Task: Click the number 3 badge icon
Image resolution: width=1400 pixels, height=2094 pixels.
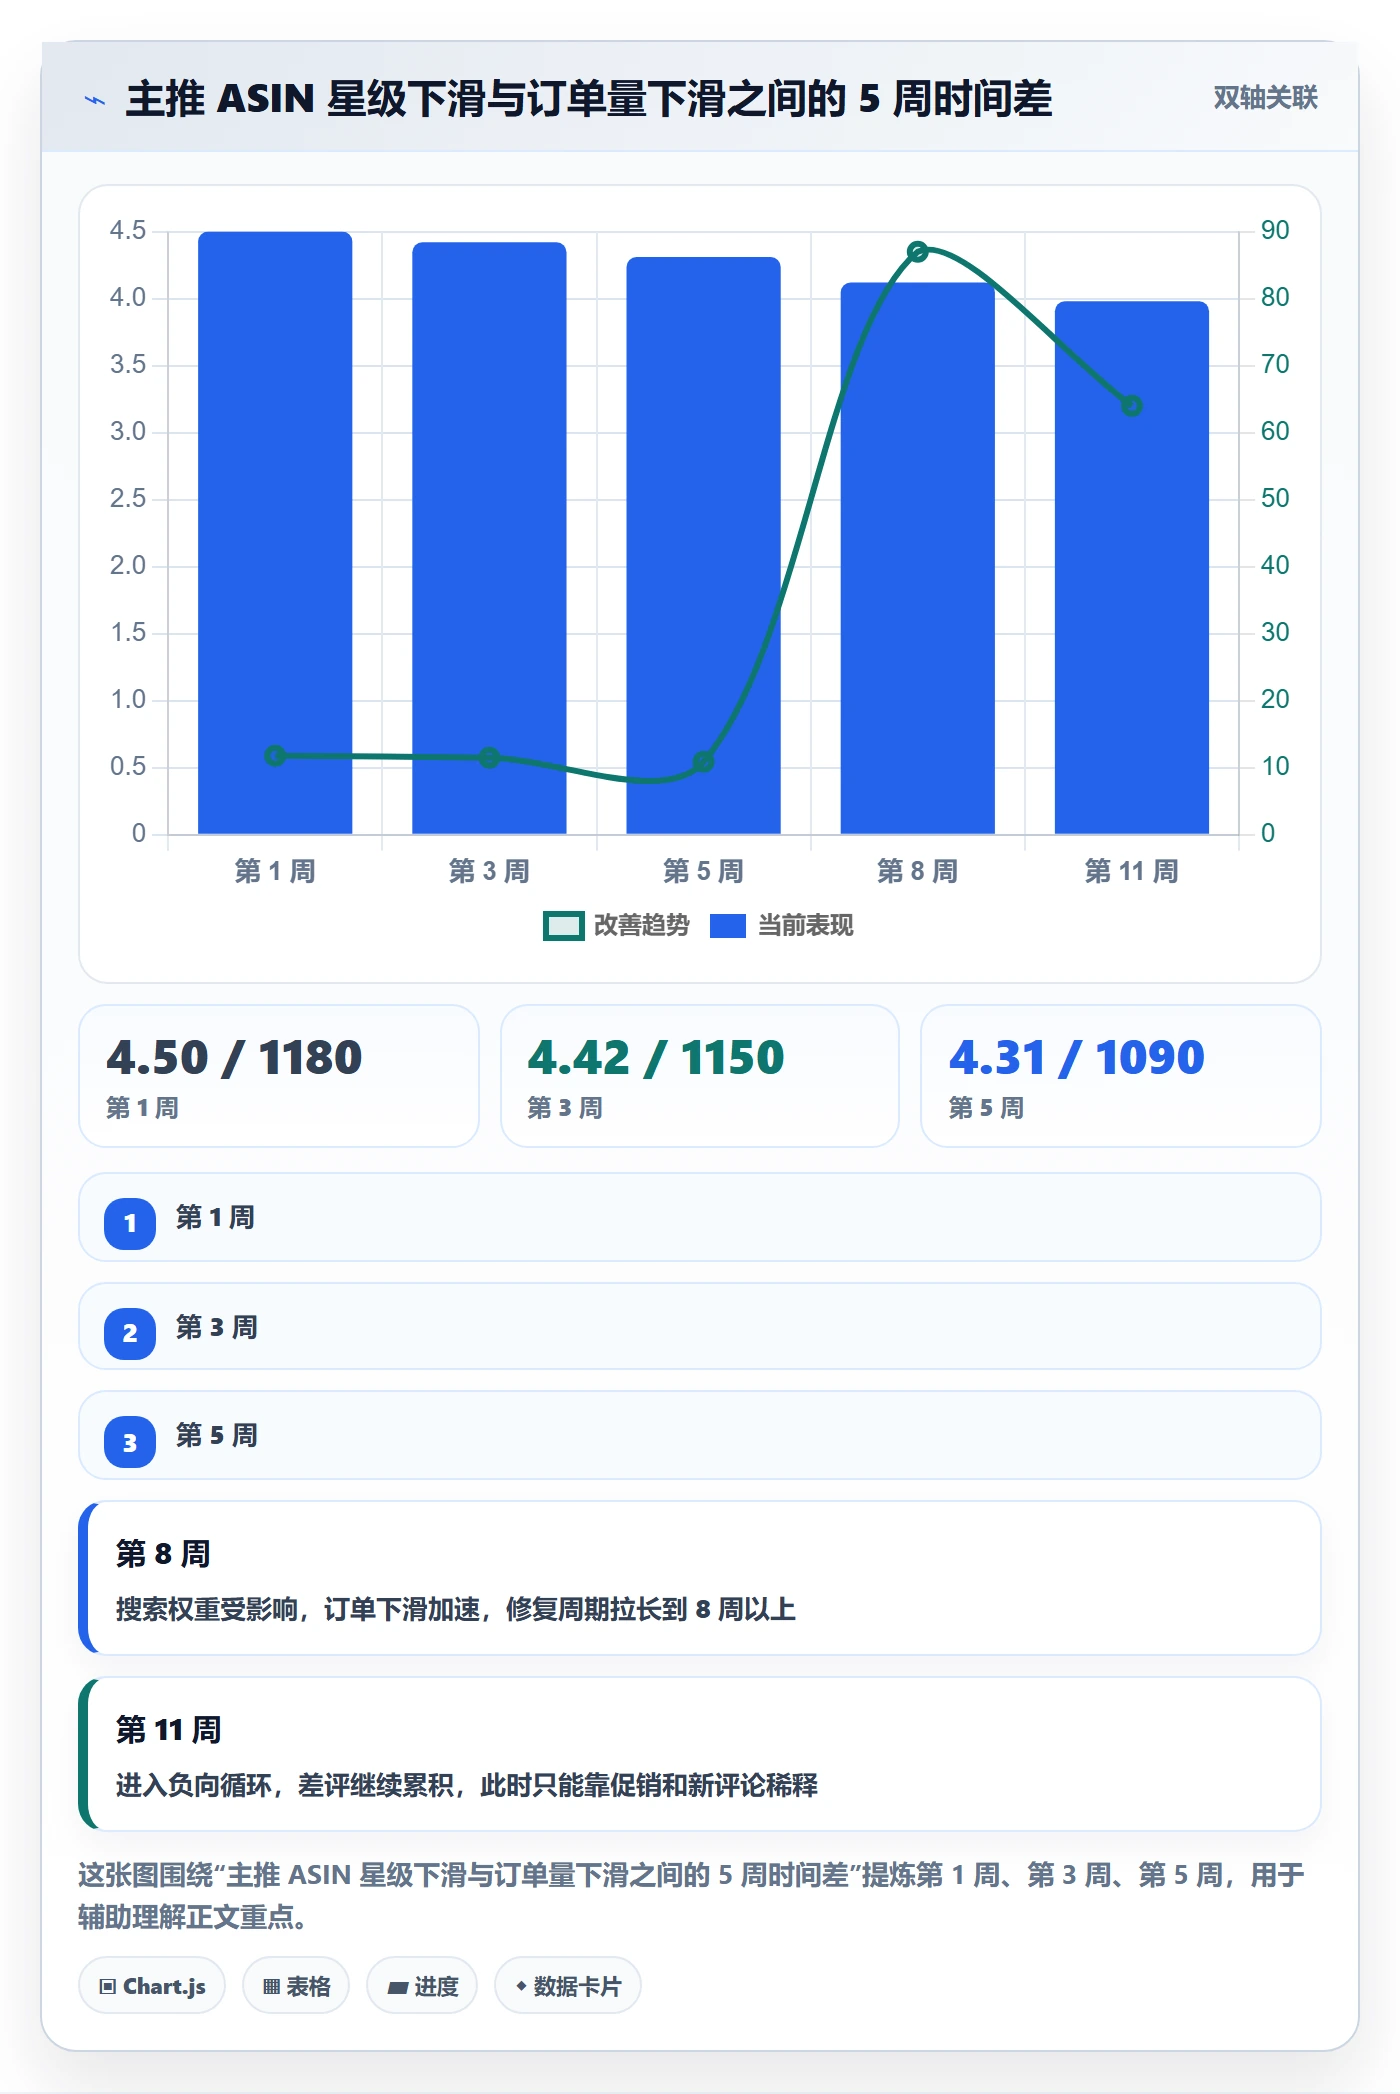Action: click(130, 1442)
